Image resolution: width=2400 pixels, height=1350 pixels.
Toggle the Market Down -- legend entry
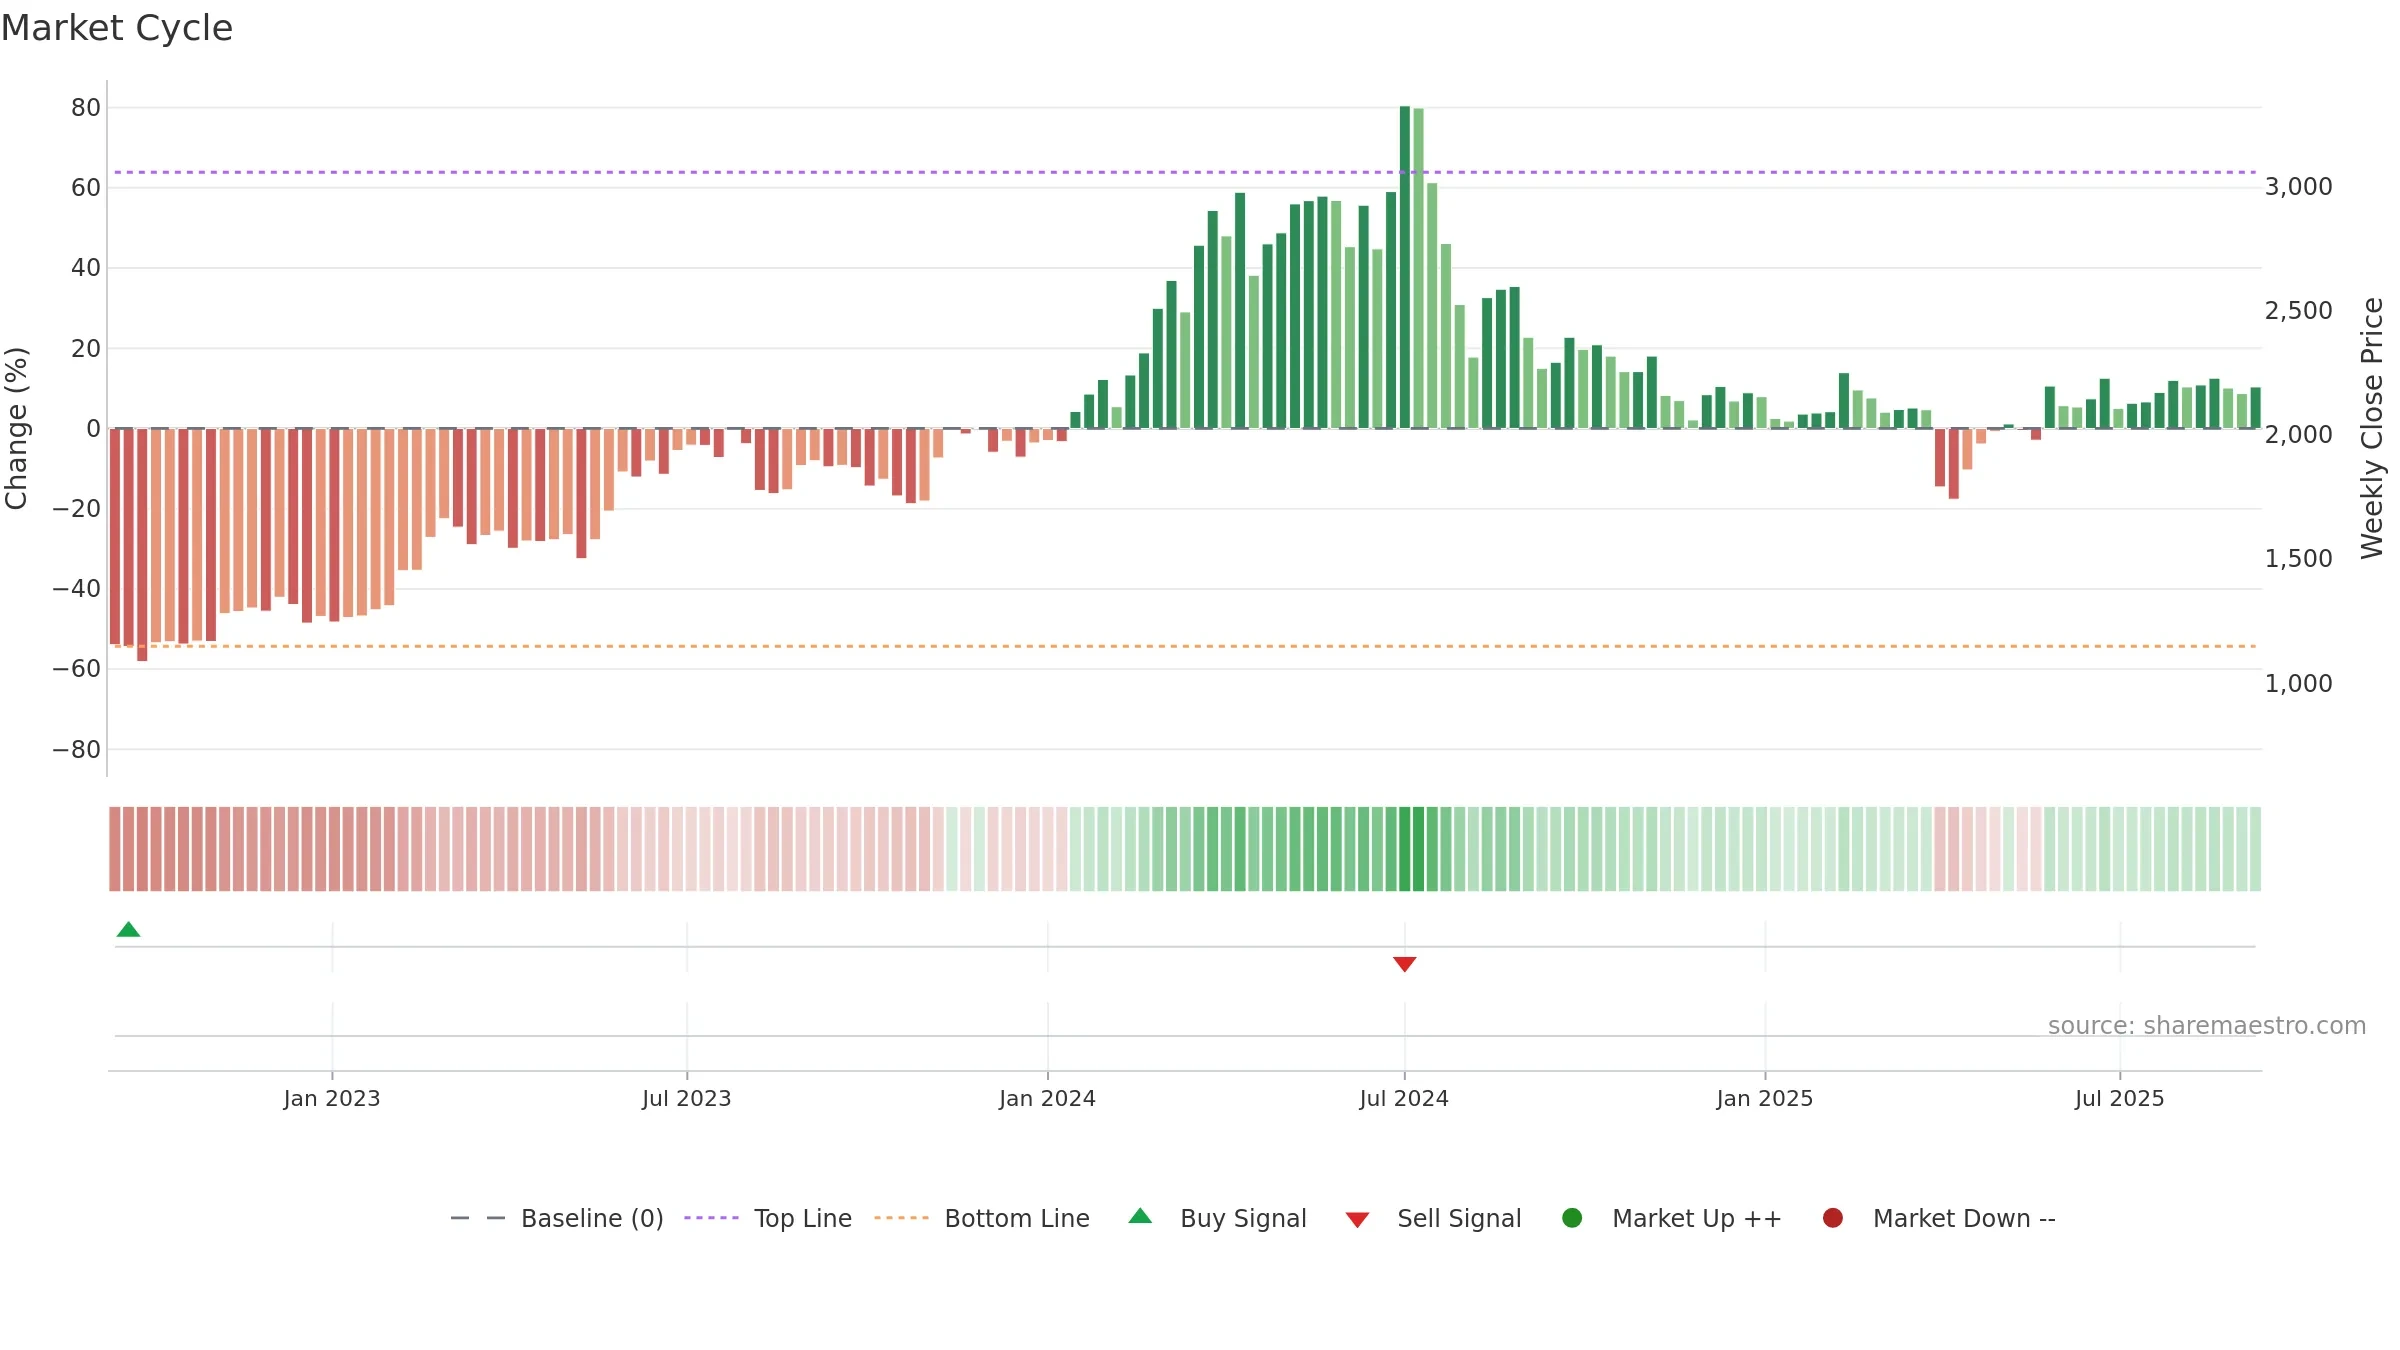(x=1939, y=1218)
